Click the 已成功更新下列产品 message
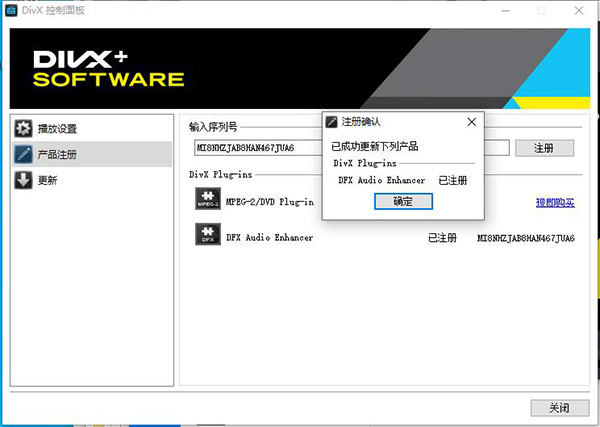 tap(375, 146)
